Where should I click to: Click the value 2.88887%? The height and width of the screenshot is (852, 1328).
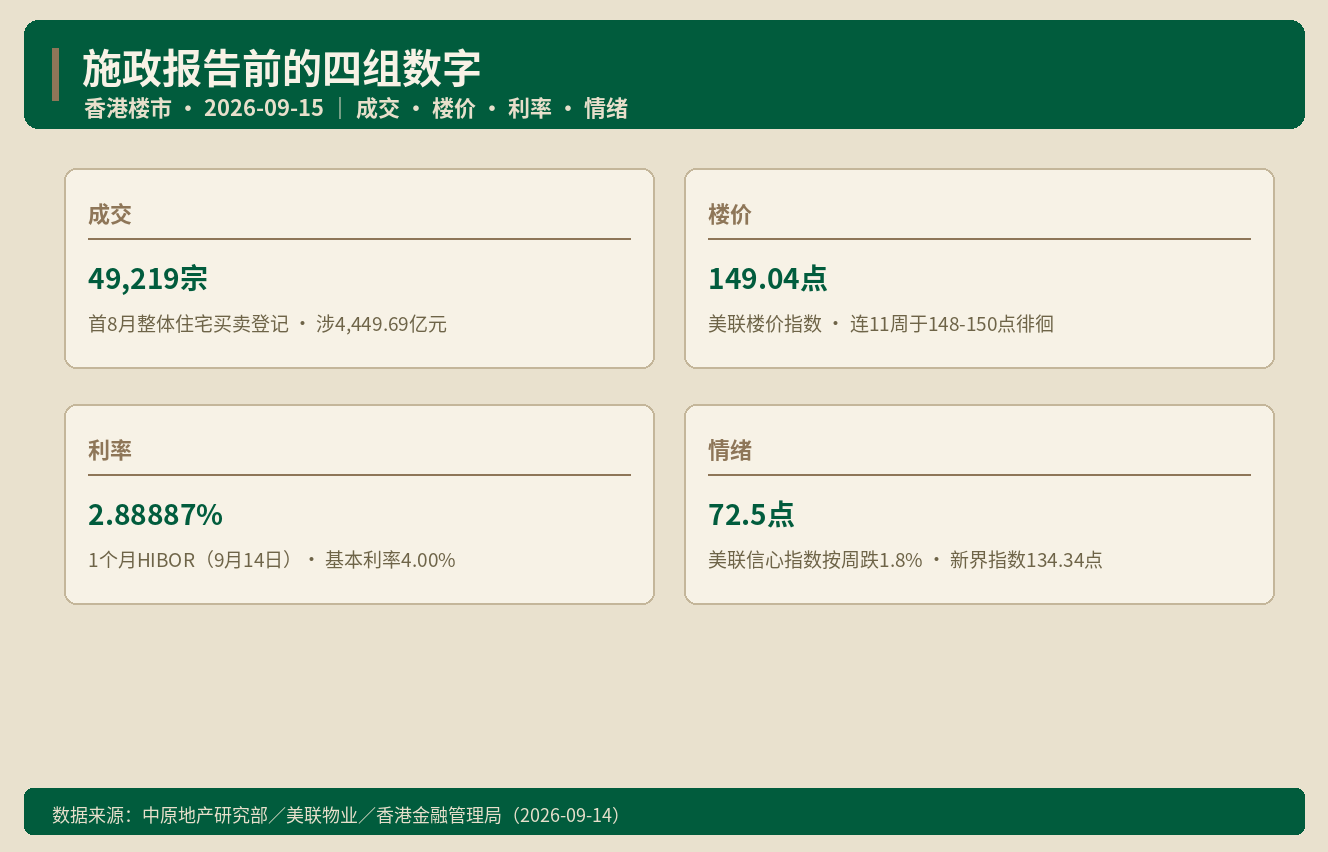point(155,515)
